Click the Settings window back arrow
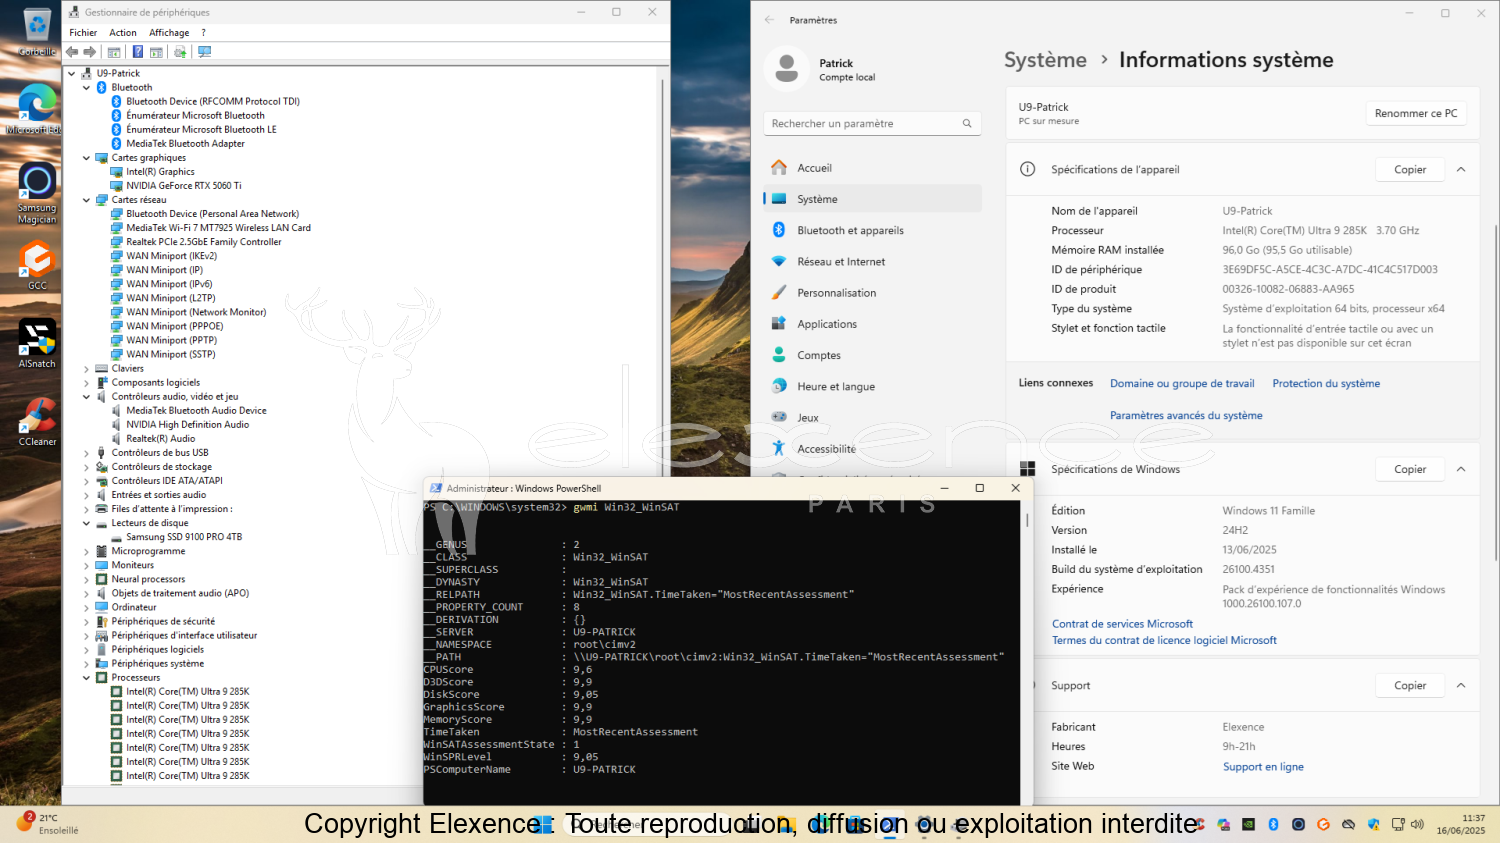 pyautogui.click(x=769, y=20)
